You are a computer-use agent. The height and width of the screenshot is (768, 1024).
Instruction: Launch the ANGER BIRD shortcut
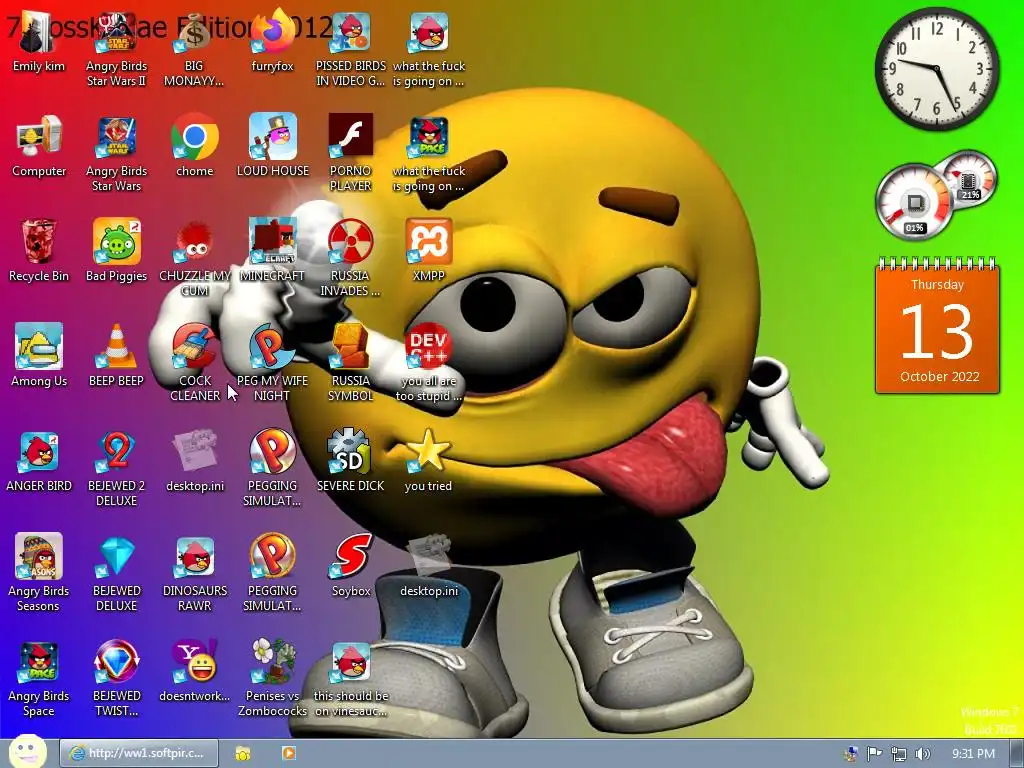pyautogui.click(x=39, y=462)
